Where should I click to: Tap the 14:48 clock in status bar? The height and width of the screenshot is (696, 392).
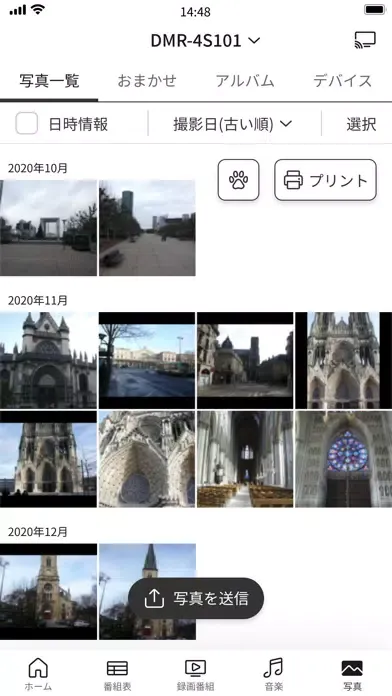click(195, 12)
